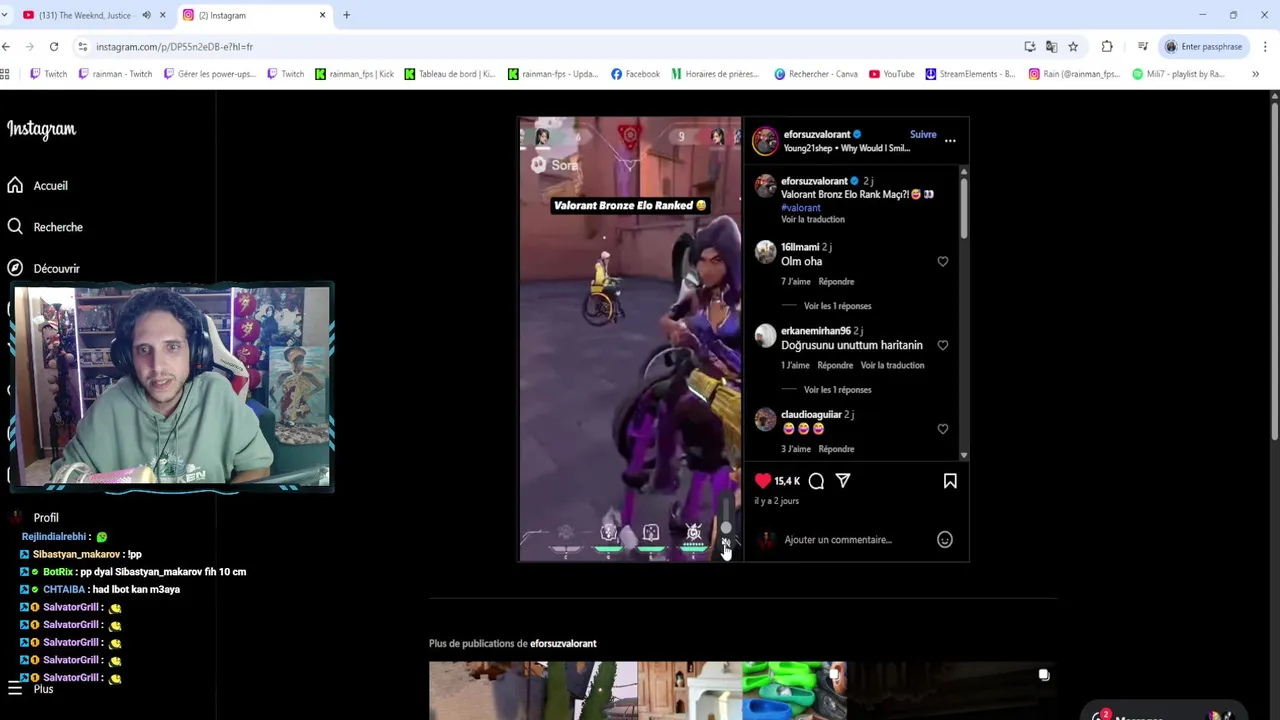Open the Facebook bookmark
This screenshot has width=1280, height=720.
pos(635,74)
